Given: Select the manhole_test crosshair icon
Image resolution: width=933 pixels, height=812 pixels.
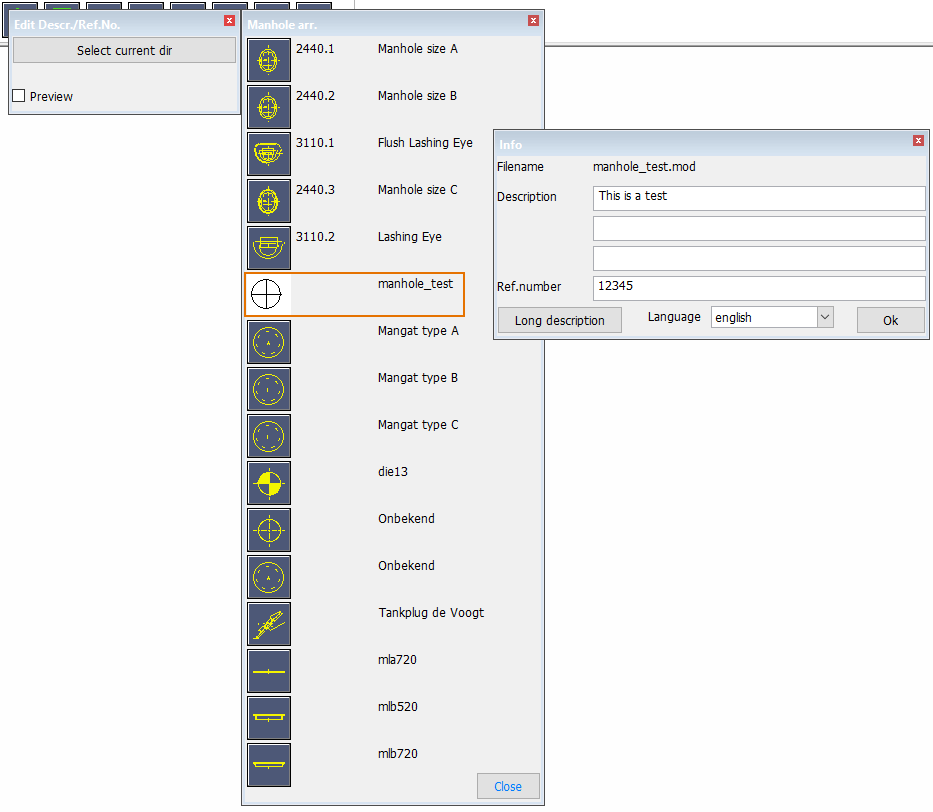Looking at the screenshot, I should click(267, 294).
